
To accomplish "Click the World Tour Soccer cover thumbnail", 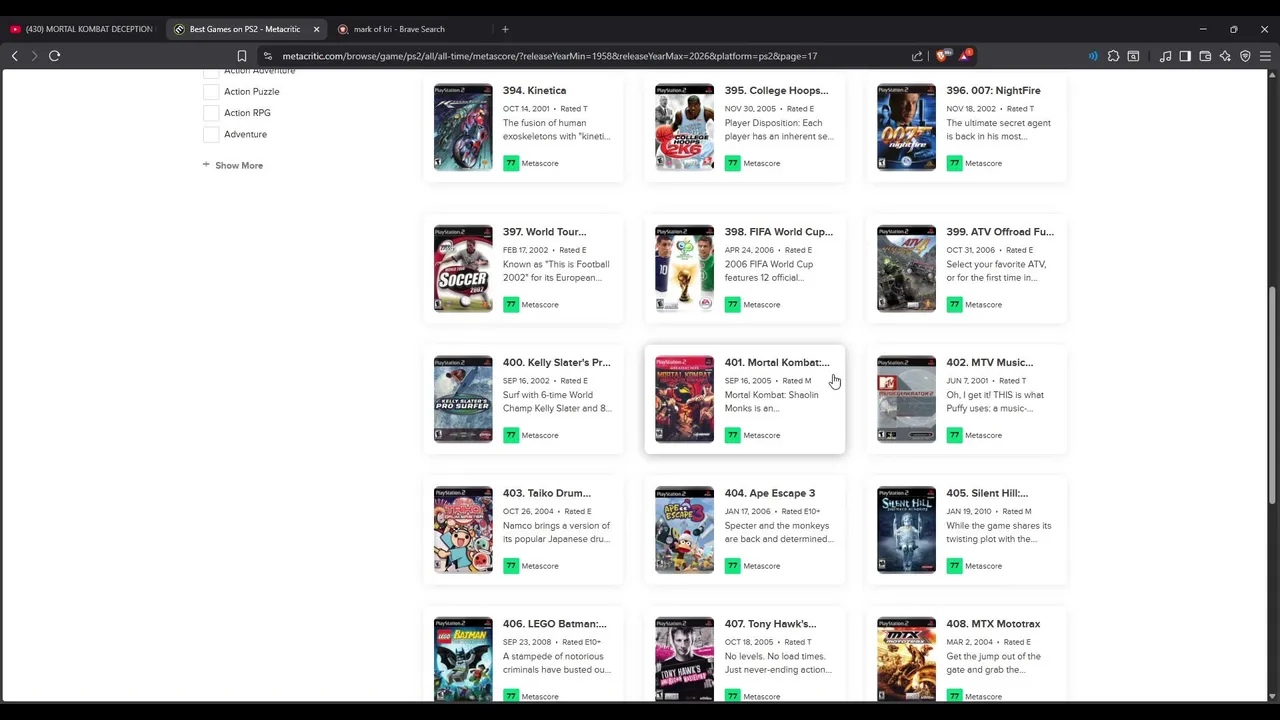I will [463, 268].
